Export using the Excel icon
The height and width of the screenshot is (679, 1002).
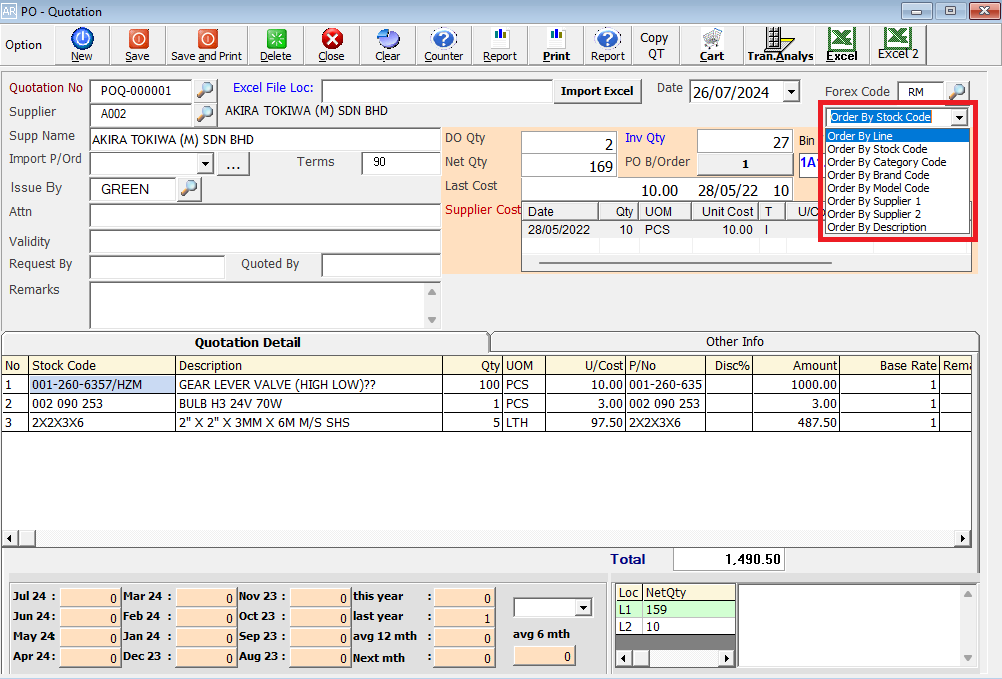[842, 45]
